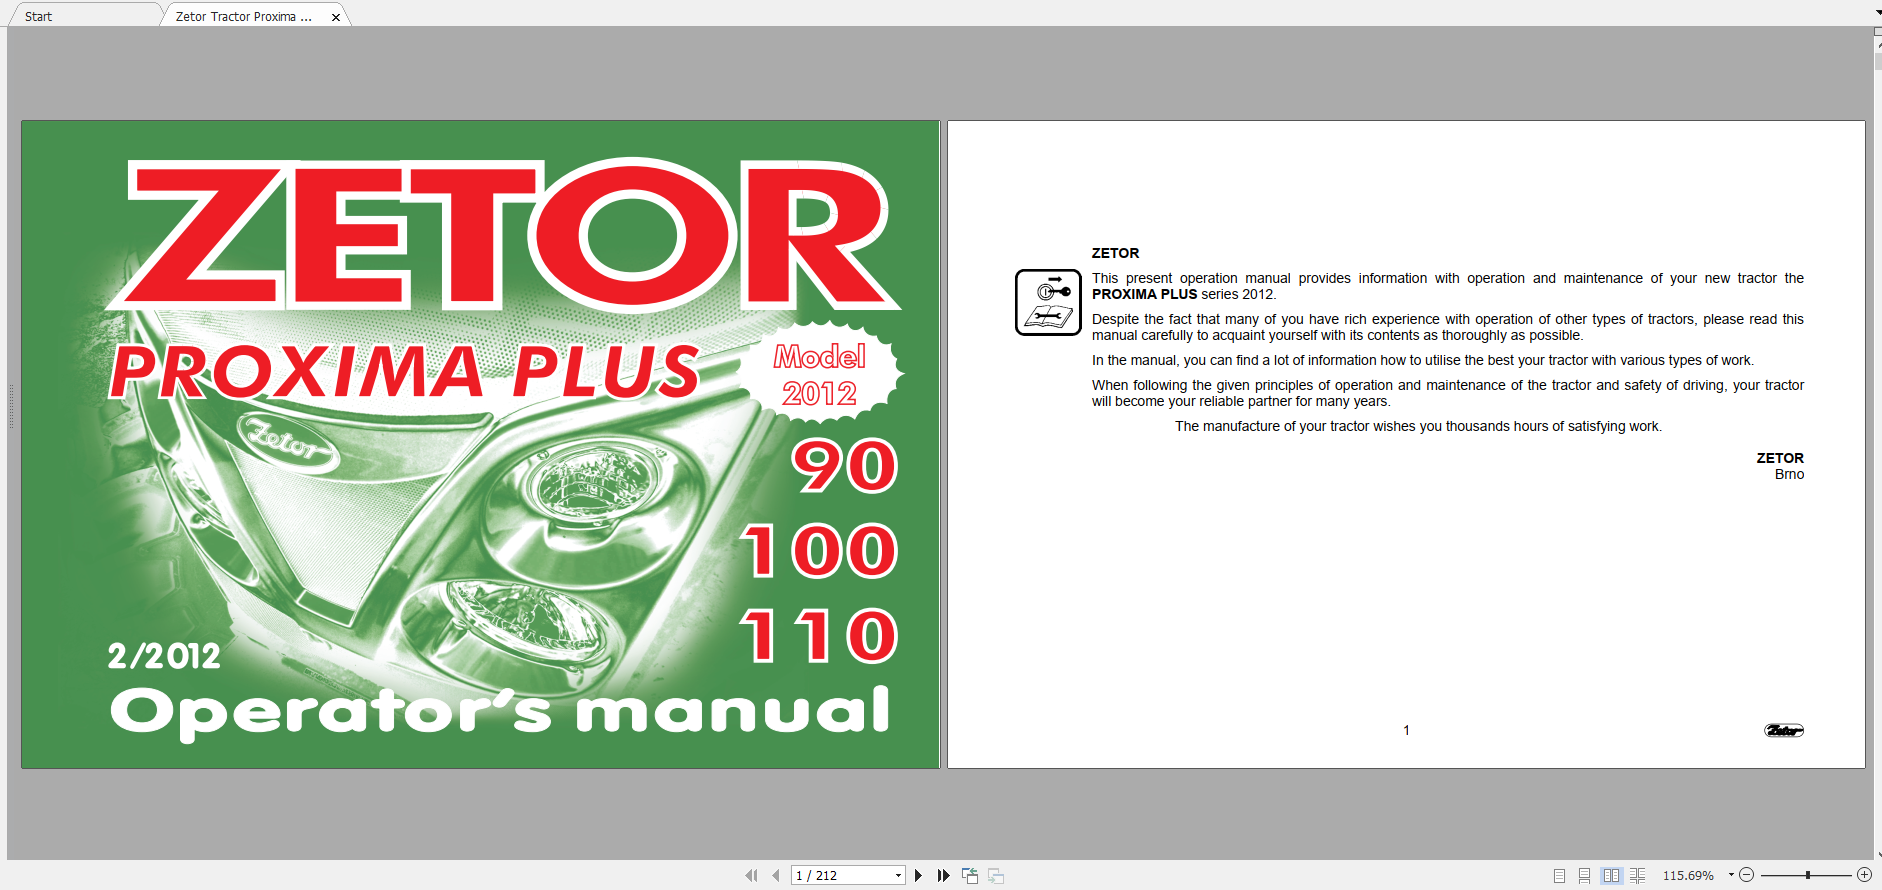The height and width of the screenshot is (890, 1882).
Task: Toggle two-page facing view mode
Action: pyautogui.click(x=1611, y=875)
